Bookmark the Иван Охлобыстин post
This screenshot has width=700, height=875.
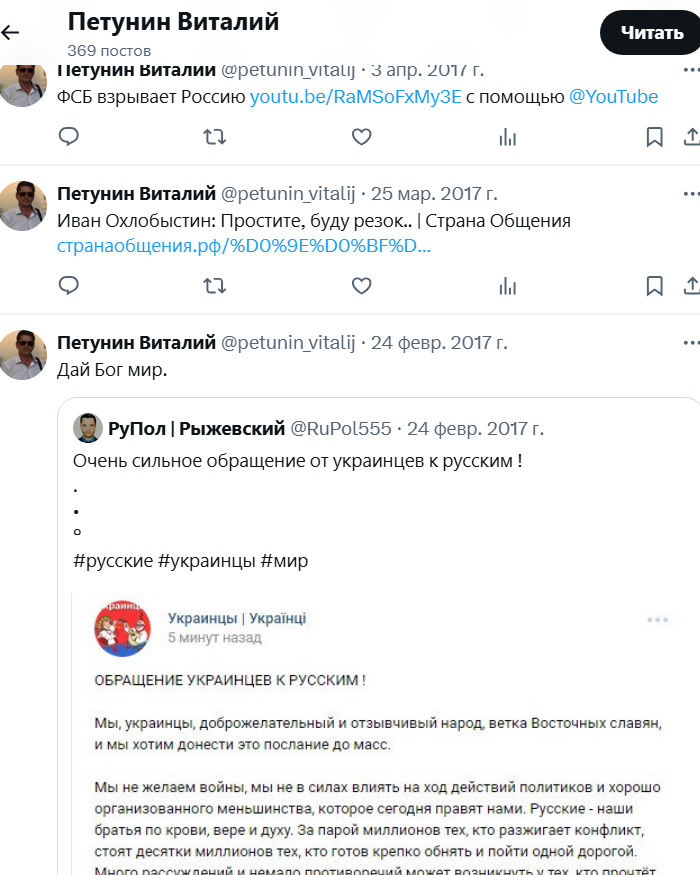coord(654,286)
